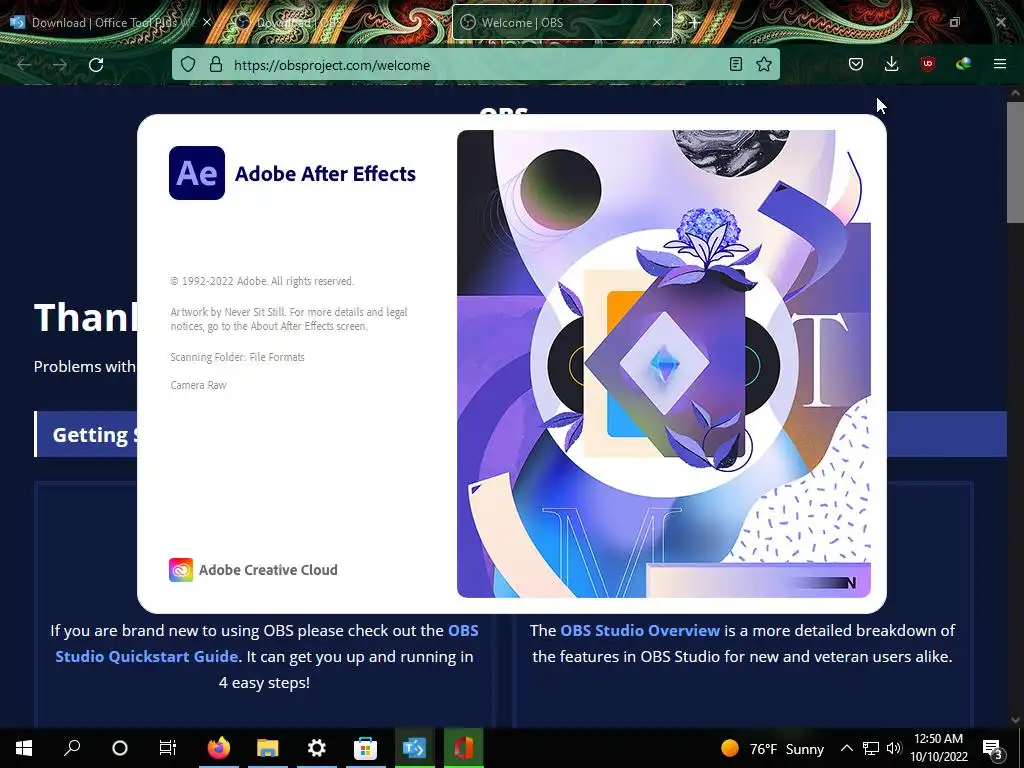
Task: Click the page vertical scrollbar thumb
Action: tap(1015, 162)
